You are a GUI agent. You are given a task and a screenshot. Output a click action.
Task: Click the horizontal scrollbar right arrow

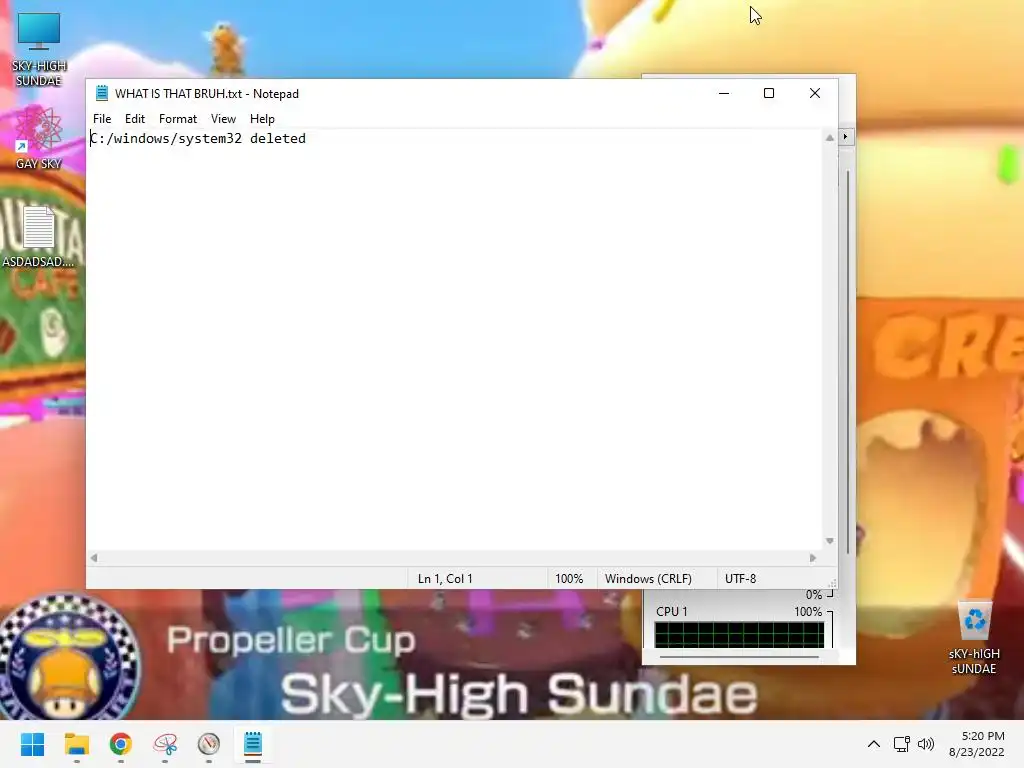812,558
